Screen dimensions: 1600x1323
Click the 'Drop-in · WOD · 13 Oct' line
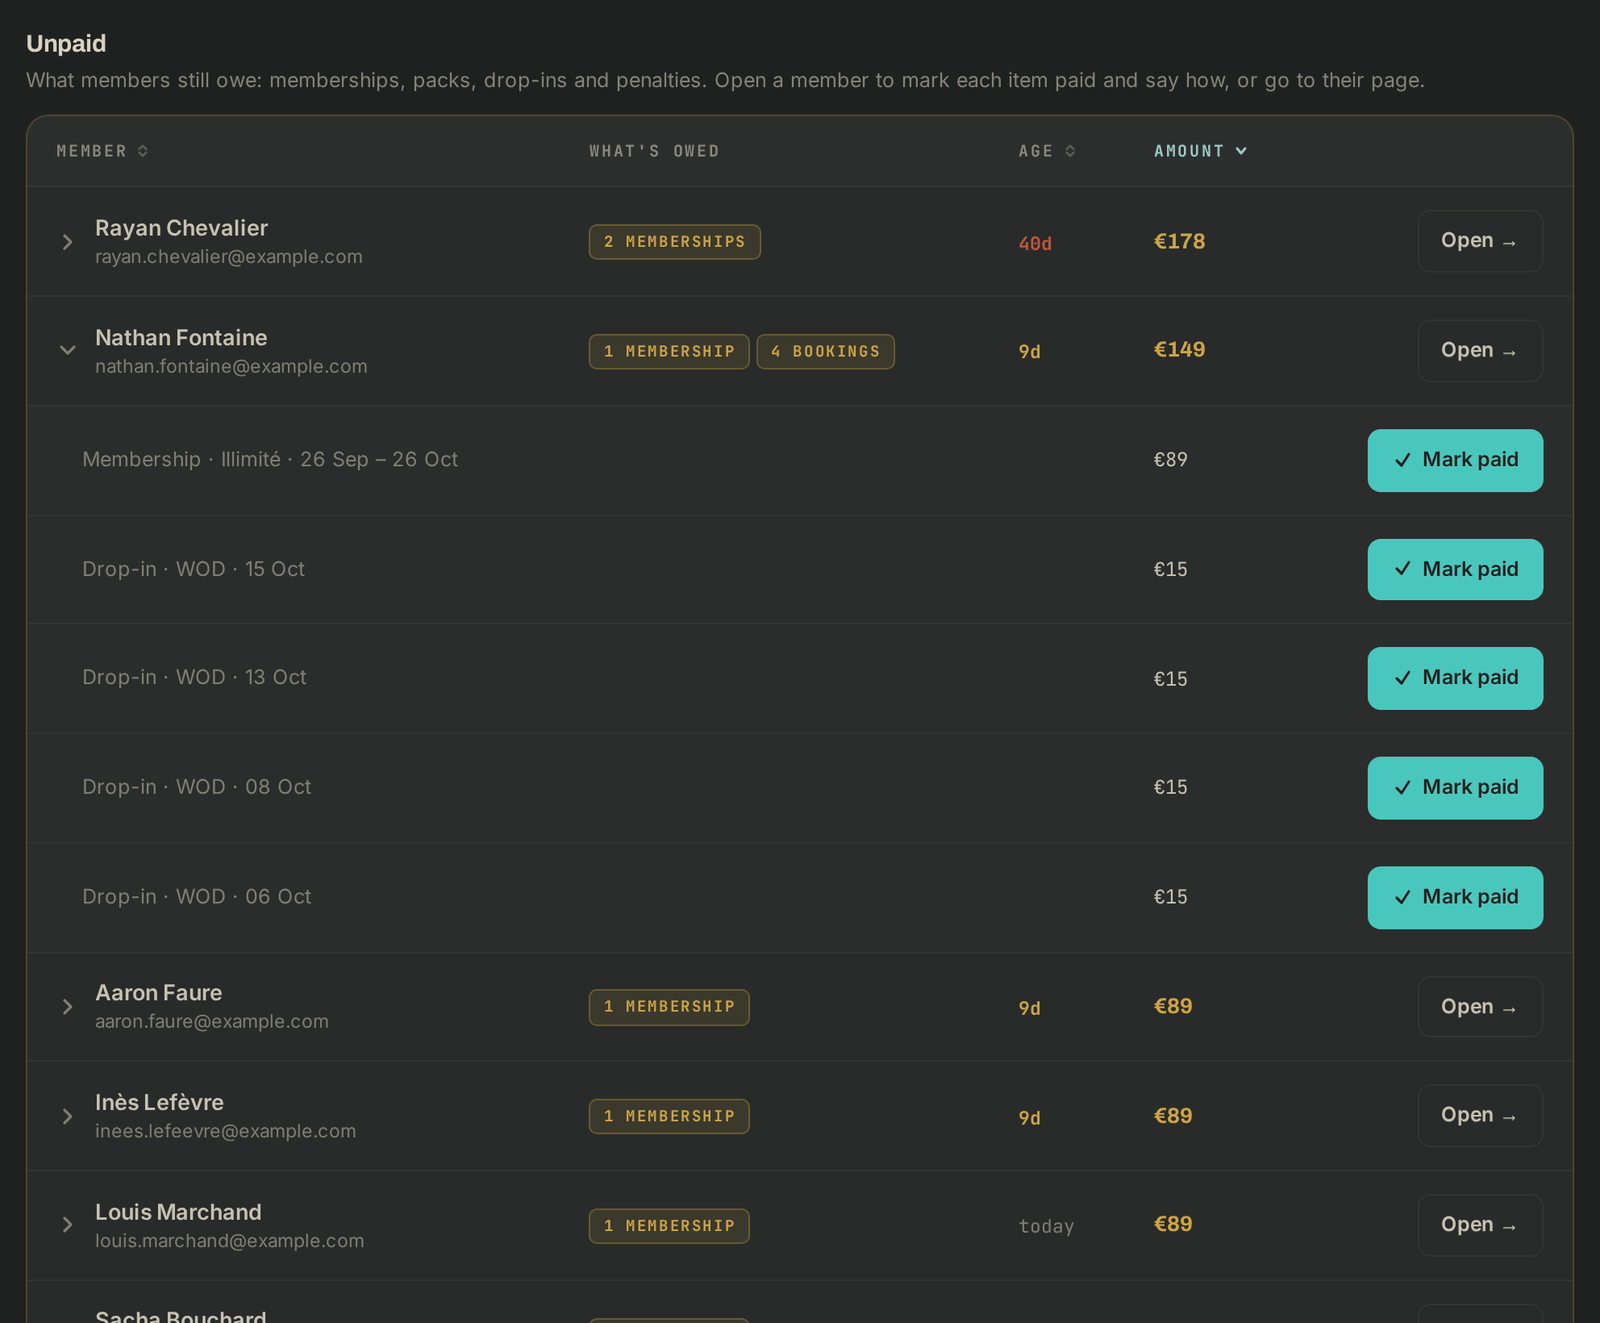pos(194,678)
